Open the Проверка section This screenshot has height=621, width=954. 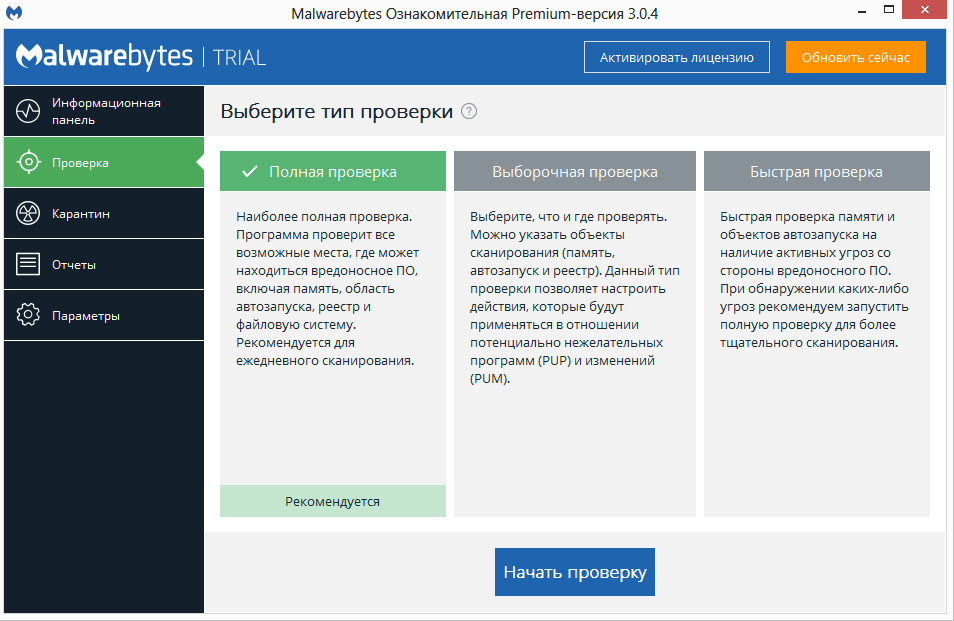click(104, 162)
